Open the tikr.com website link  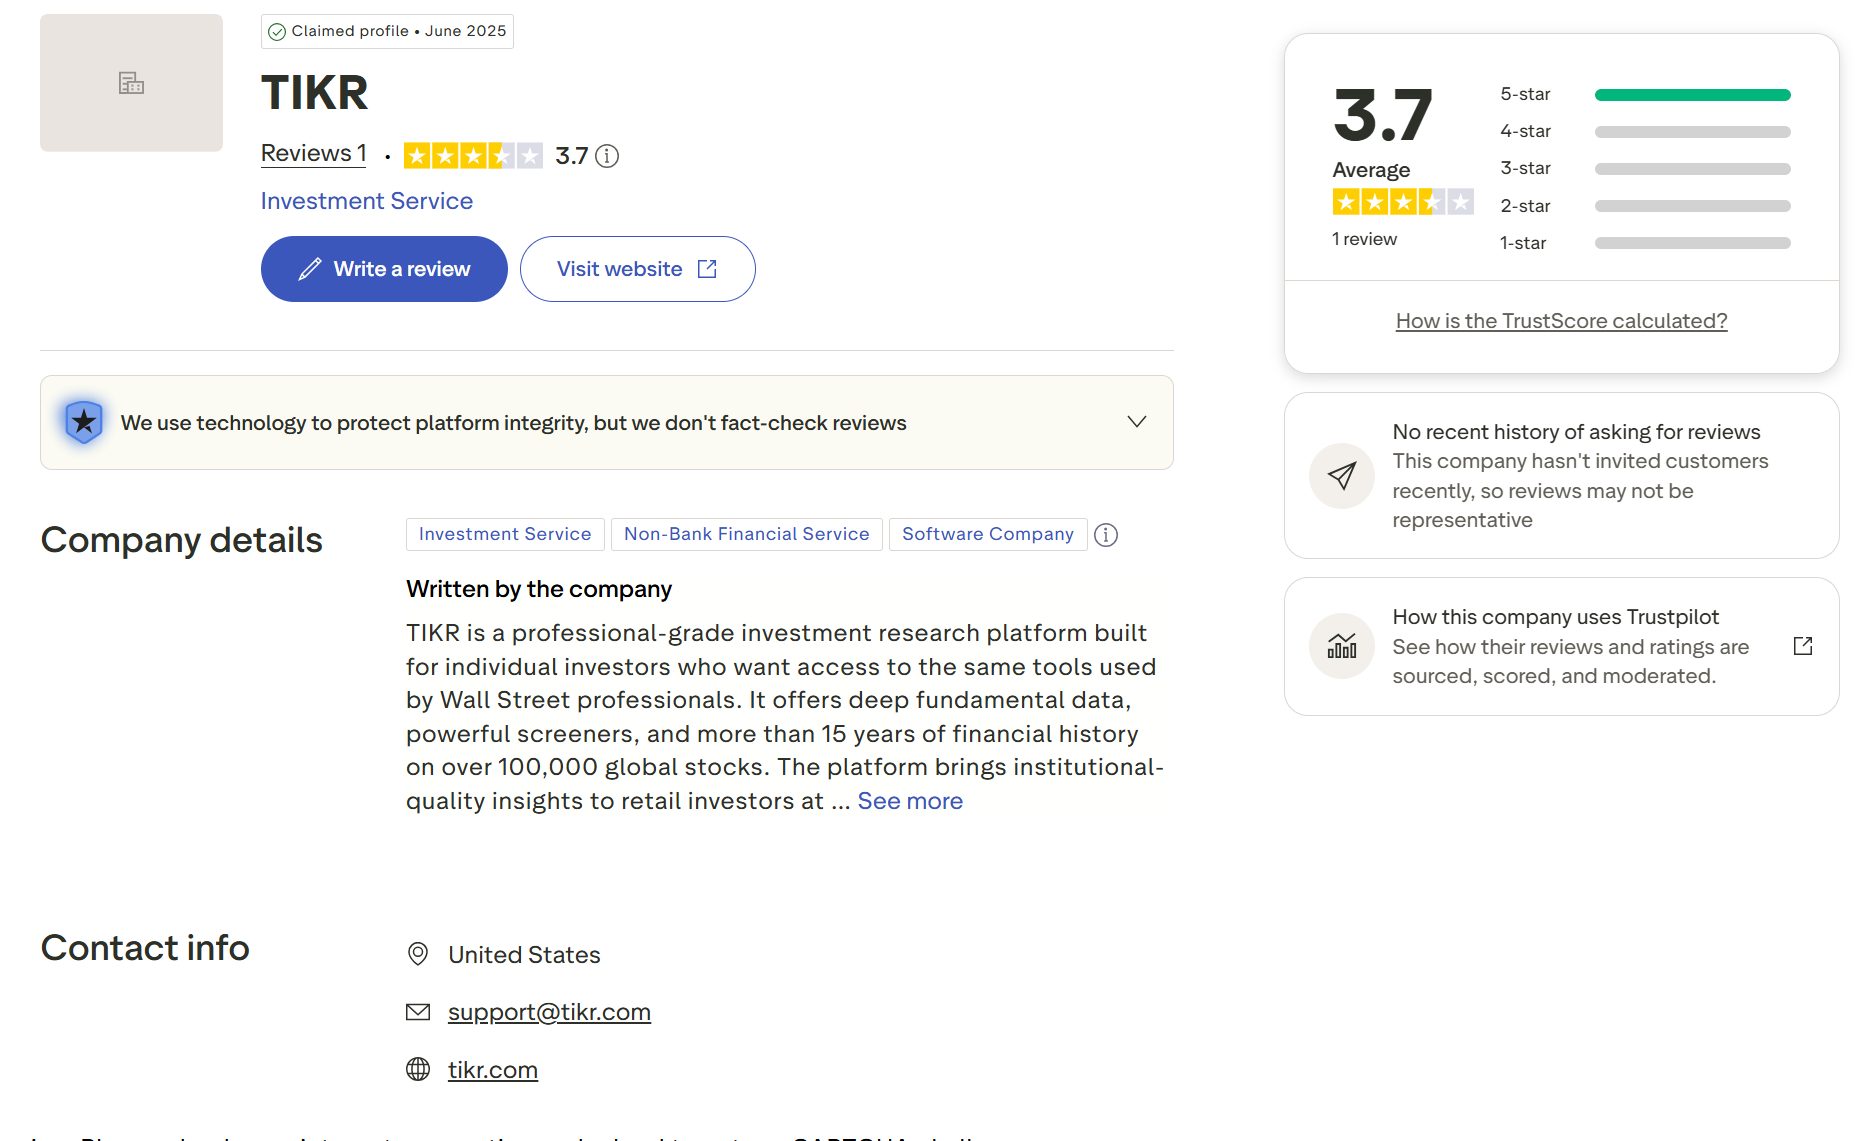click(x=493, y=1070)
